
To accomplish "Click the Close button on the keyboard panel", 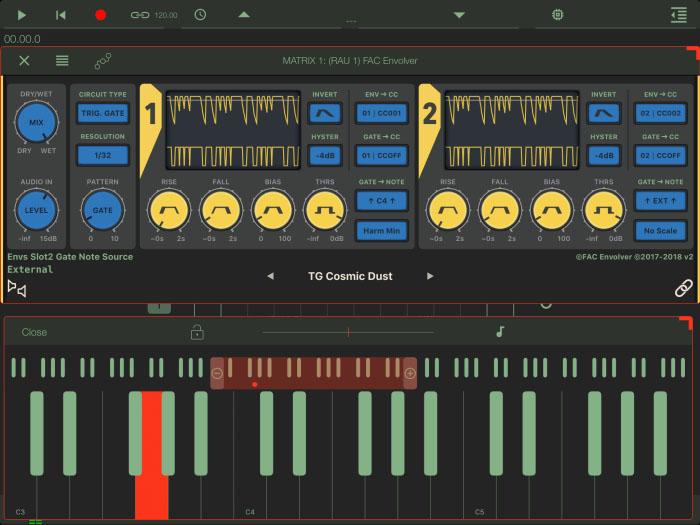I will tap(34, 332).
